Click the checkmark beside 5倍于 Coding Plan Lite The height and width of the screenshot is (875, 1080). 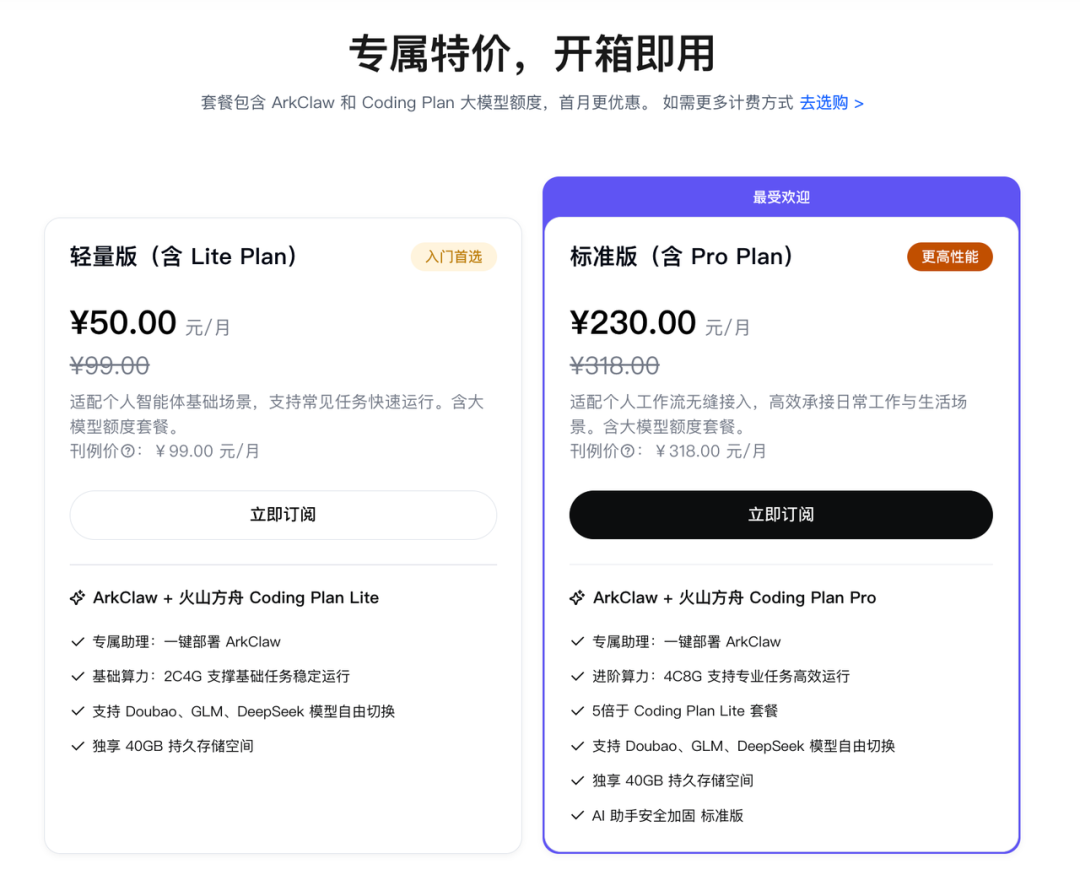[577, 711]
